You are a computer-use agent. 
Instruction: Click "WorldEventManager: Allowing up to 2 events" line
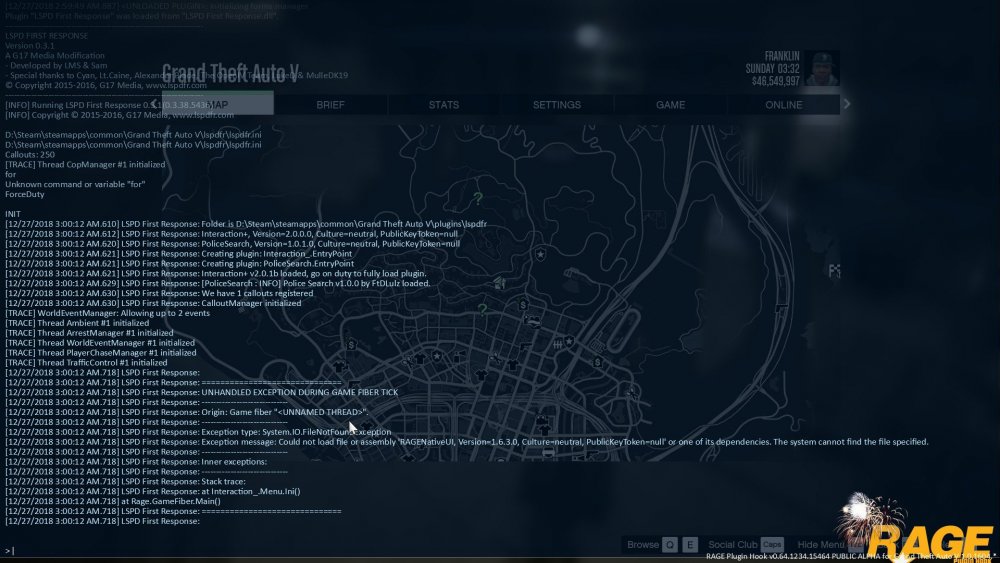(107, 313)
